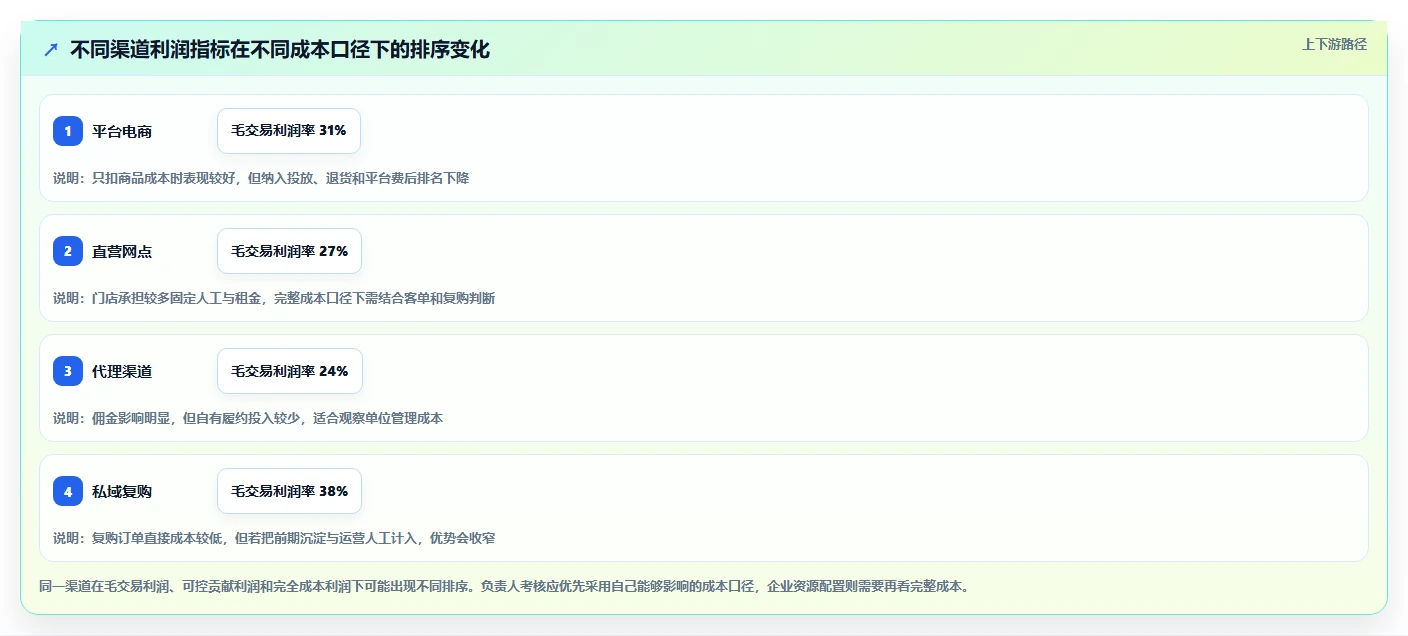Viewport: 1408px width, 636px height.
Task: Click the 直营网点 description about 固定人工与租金
Action: pos(274,298)
